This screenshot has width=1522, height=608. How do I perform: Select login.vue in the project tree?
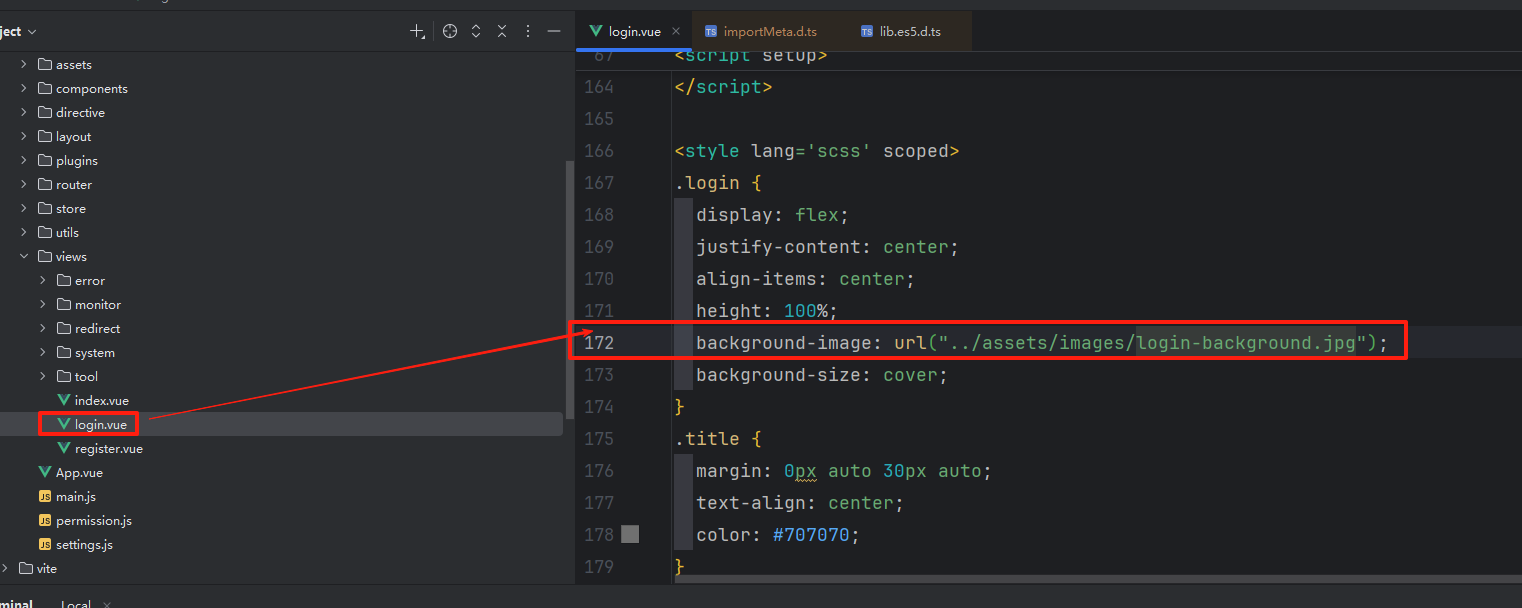click(282, 424)
